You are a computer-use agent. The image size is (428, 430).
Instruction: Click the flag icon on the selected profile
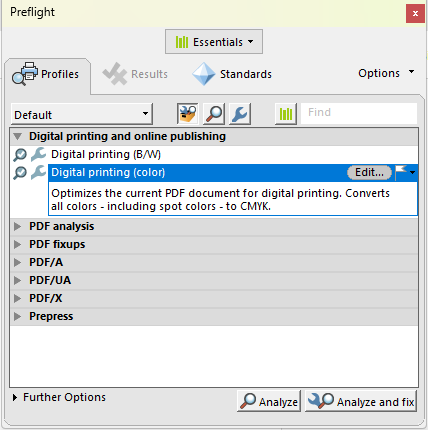click(401, 172)
